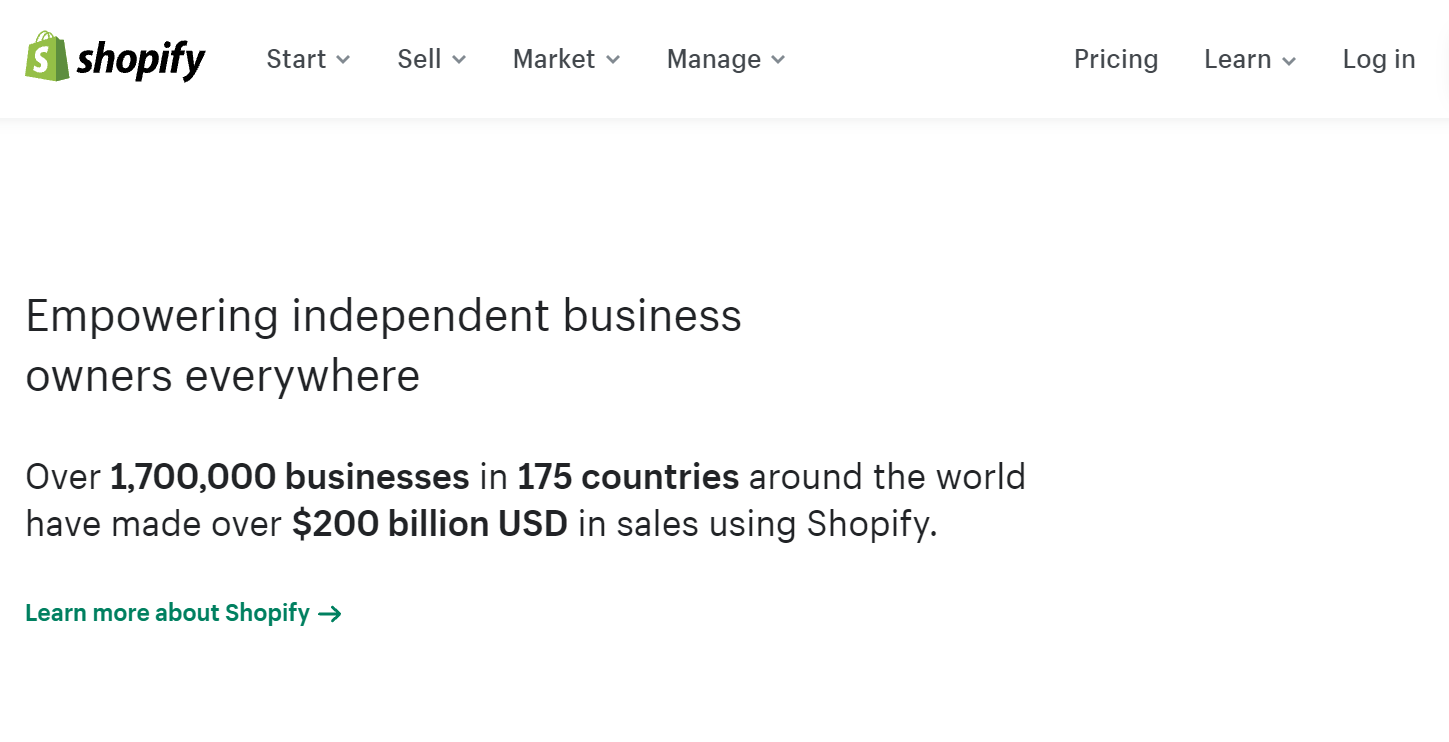Follow the Learn more about Shopify link
The width and height of the screenshot is (1449, 742).
tap(168, 613)
